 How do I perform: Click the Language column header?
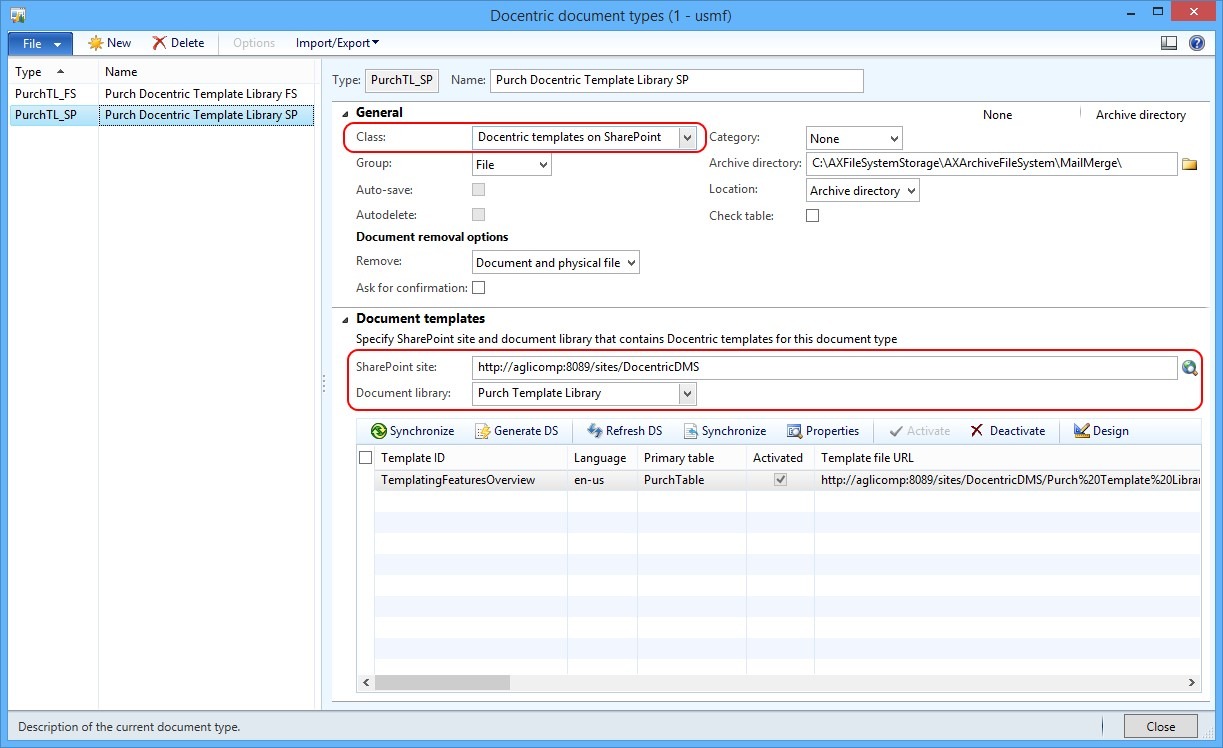[602, 458]
